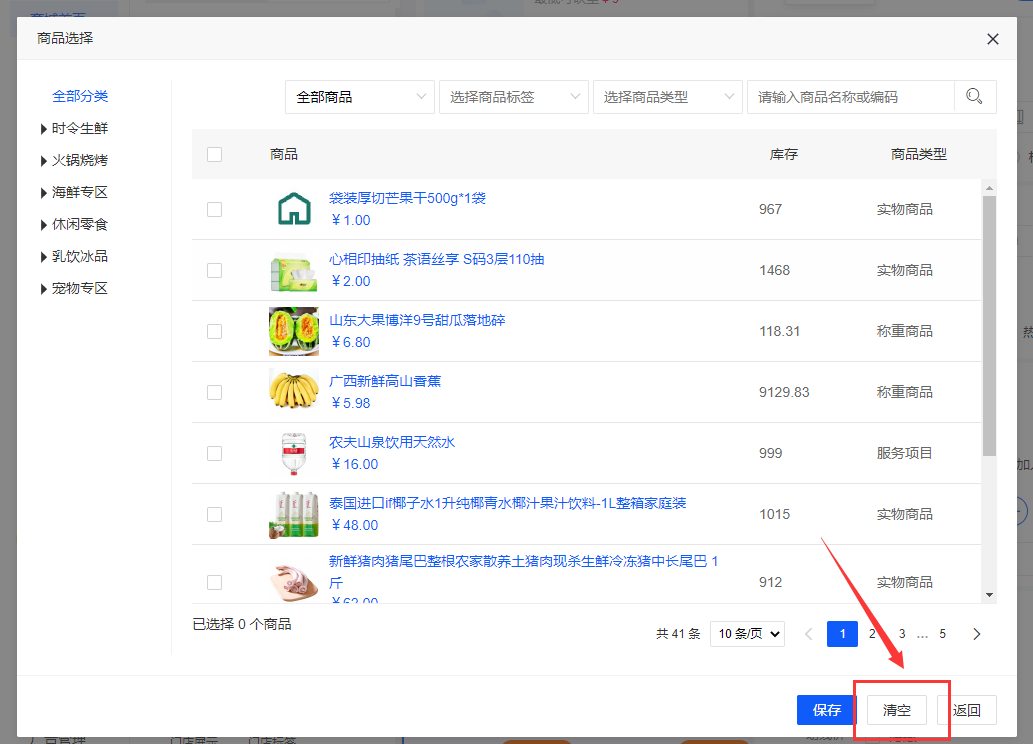Click the product list vertical scrollbar
1033x744 pixels.
[x=989, y=325]
